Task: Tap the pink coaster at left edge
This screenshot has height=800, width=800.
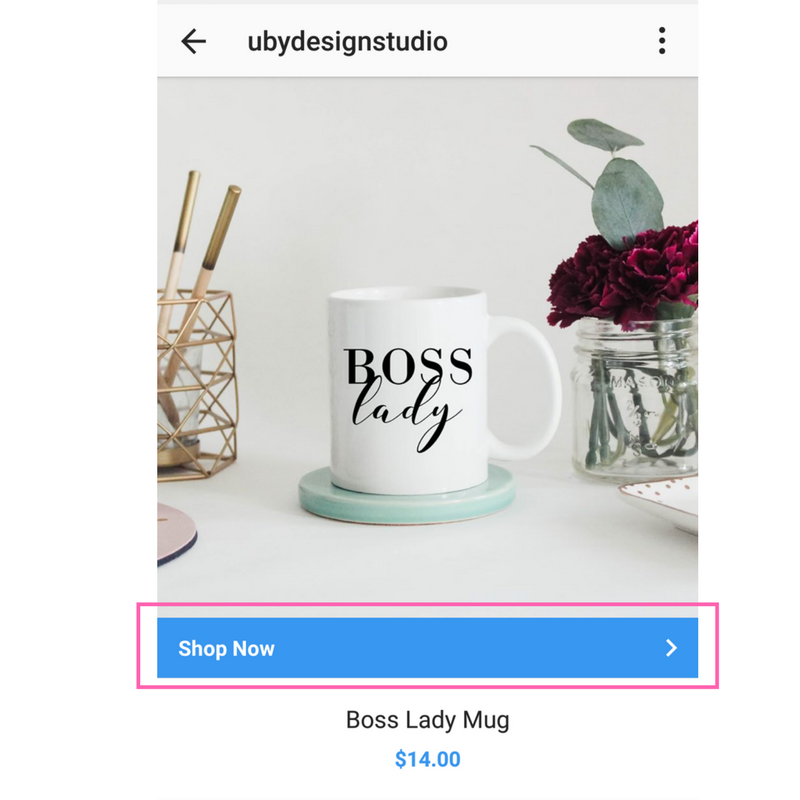Action: 176,533
